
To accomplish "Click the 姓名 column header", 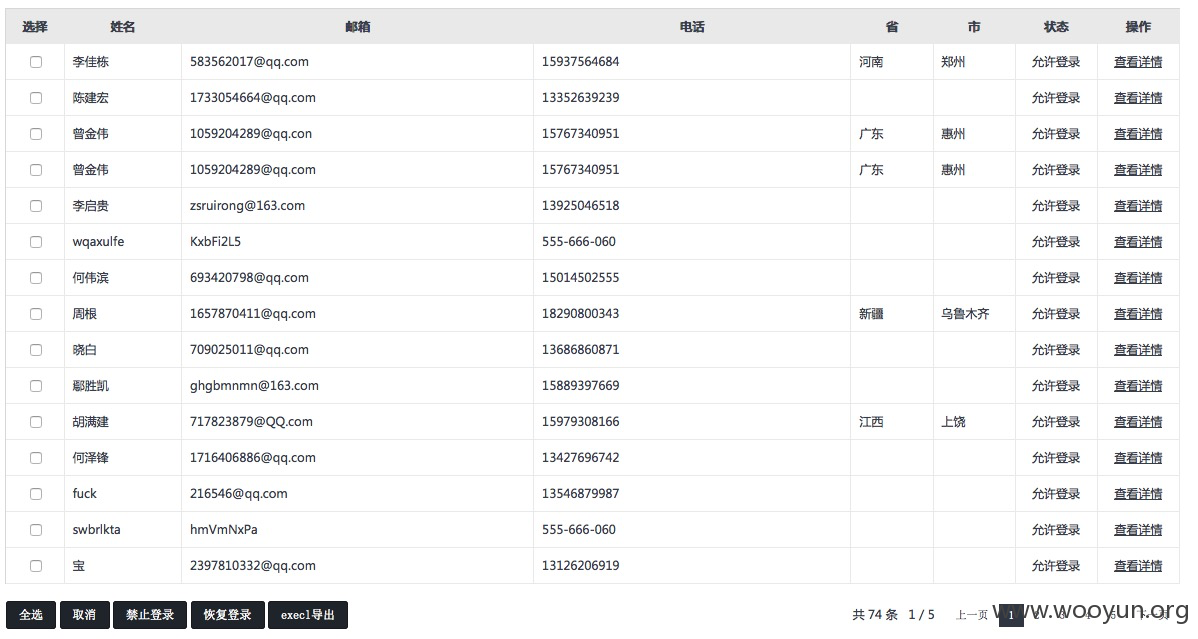I will [x=122, y=27].
